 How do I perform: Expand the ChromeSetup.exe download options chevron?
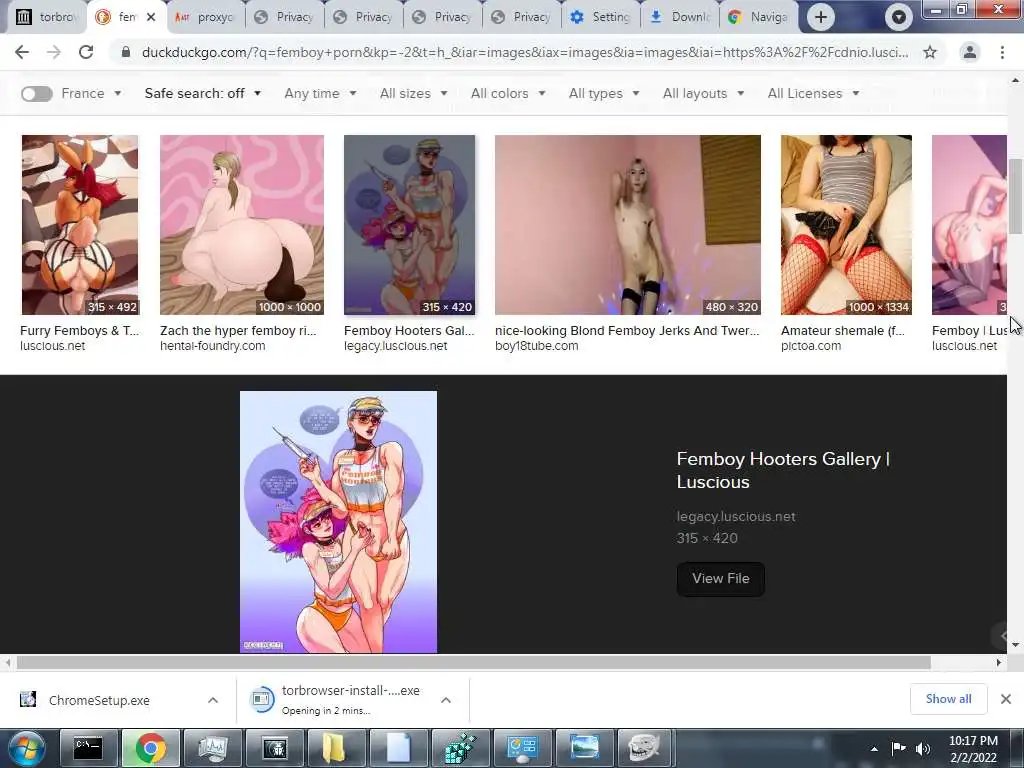pyautogui.click(x=213, y=700)
